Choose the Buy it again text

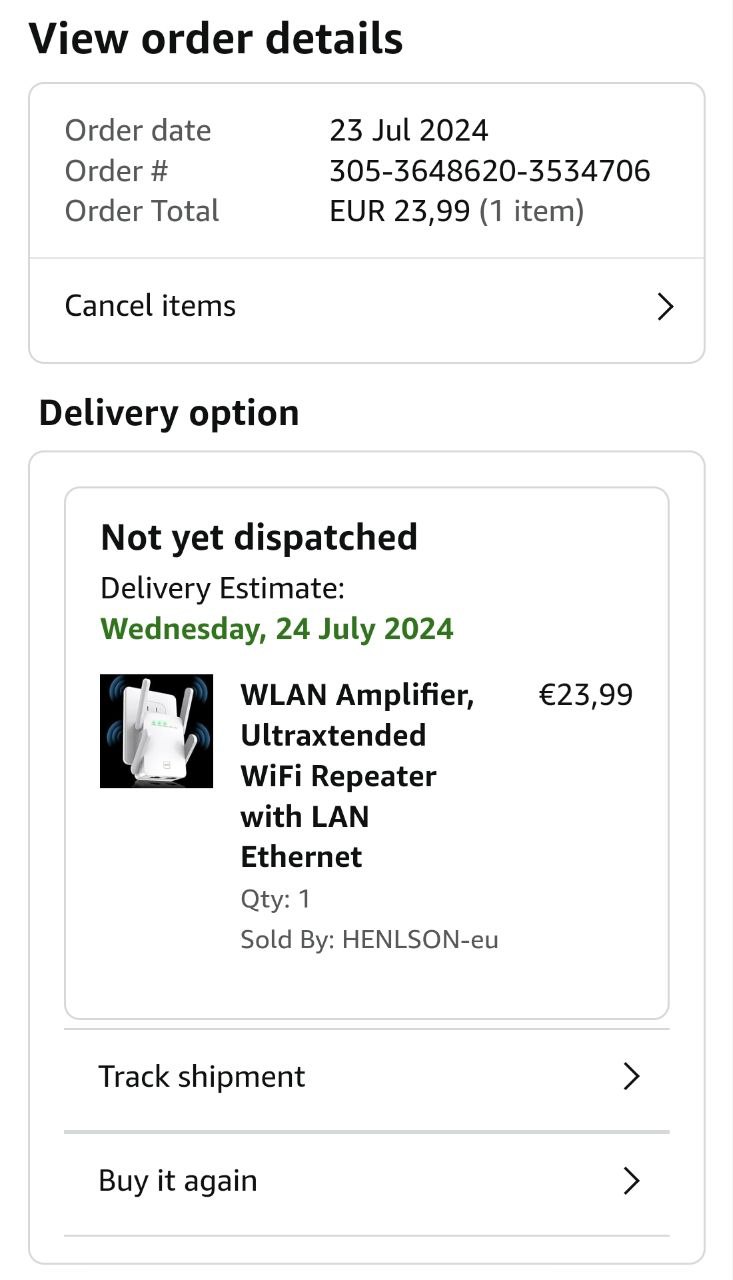coord(177,1181)
